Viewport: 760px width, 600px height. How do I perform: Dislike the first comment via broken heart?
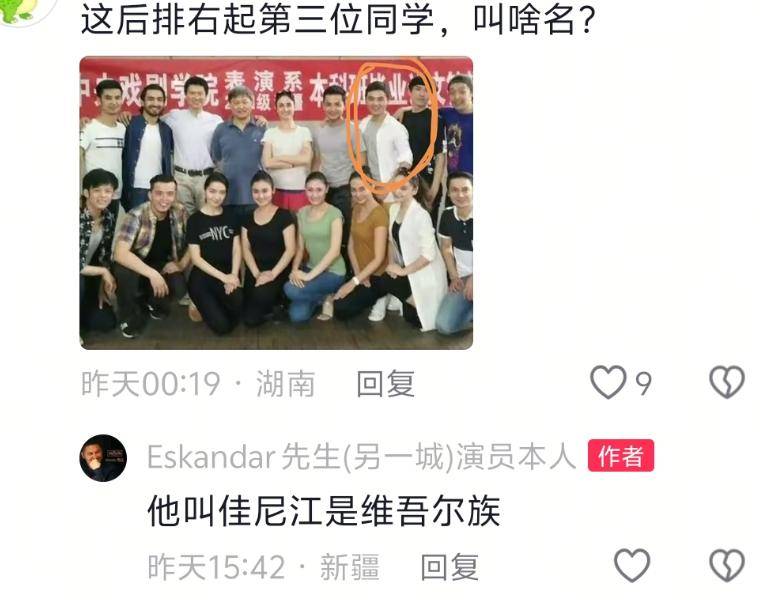pos(727,383)
